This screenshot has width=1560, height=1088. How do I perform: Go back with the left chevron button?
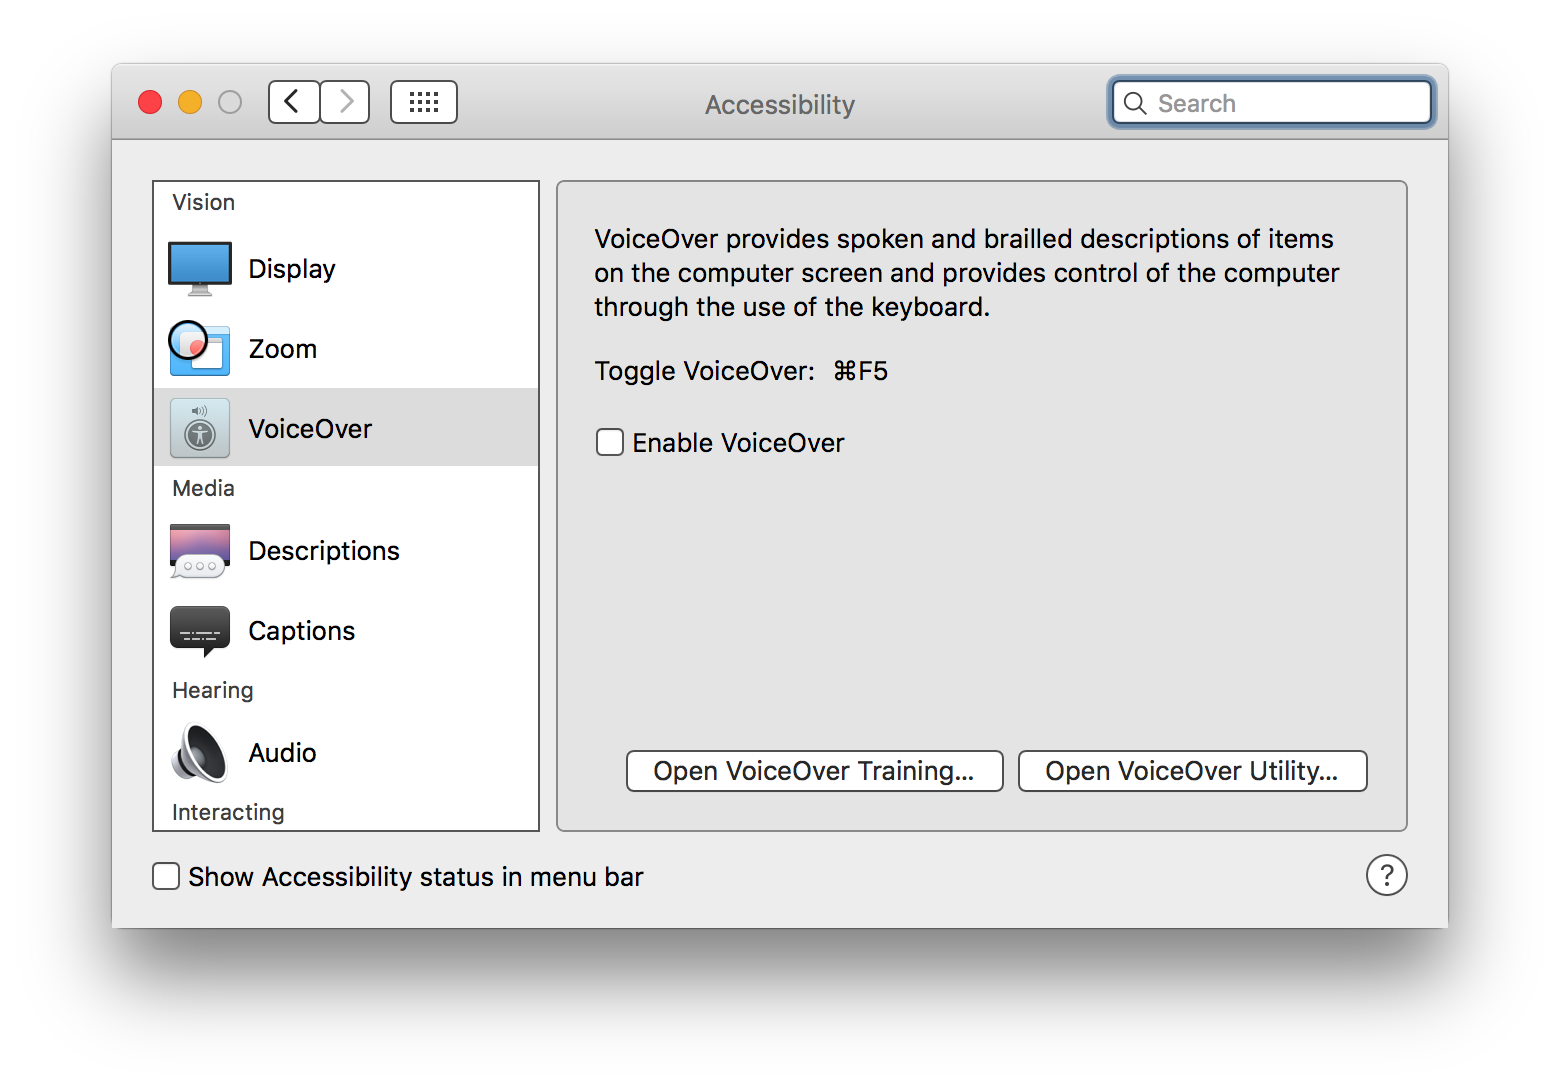pos(294,102)
